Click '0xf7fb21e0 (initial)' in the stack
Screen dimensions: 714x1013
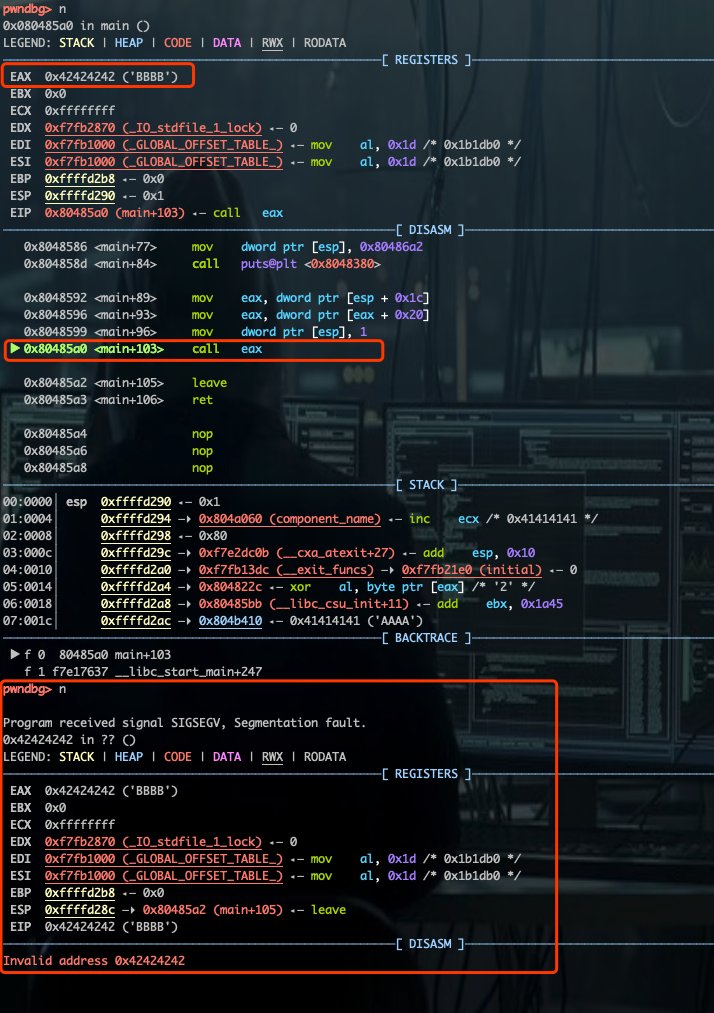click(x=472, y=570)
